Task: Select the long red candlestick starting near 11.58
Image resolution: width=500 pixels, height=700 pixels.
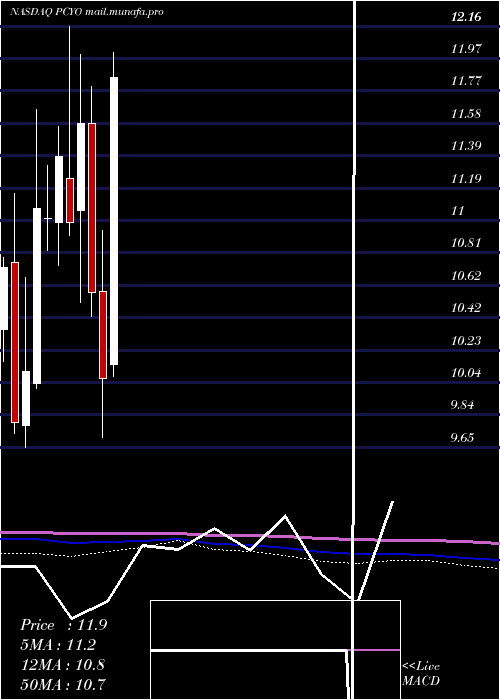Action: coord(92,208)
